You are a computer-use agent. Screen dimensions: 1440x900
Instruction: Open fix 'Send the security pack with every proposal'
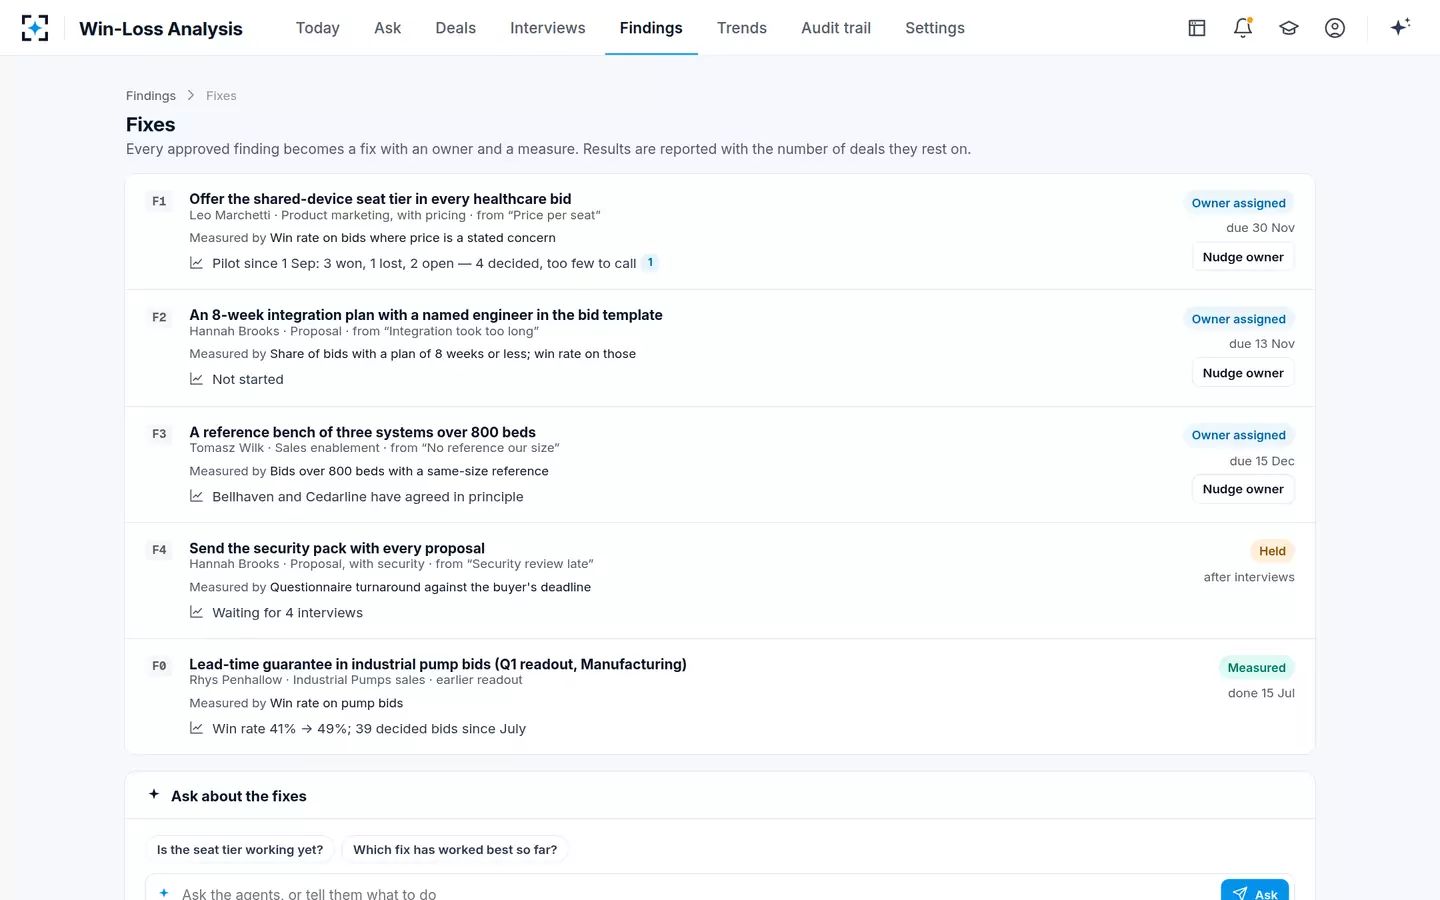coord(337,548)
